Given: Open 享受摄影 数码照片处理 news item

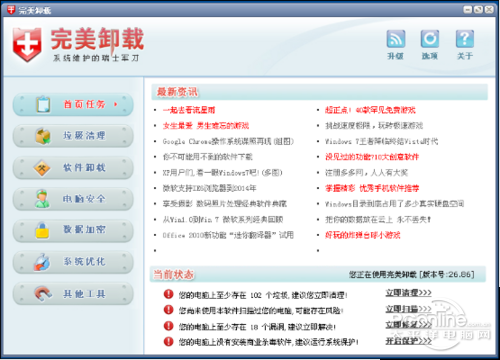Looking at the screenshot, I should pyautogui.click(x=225, y=204).
